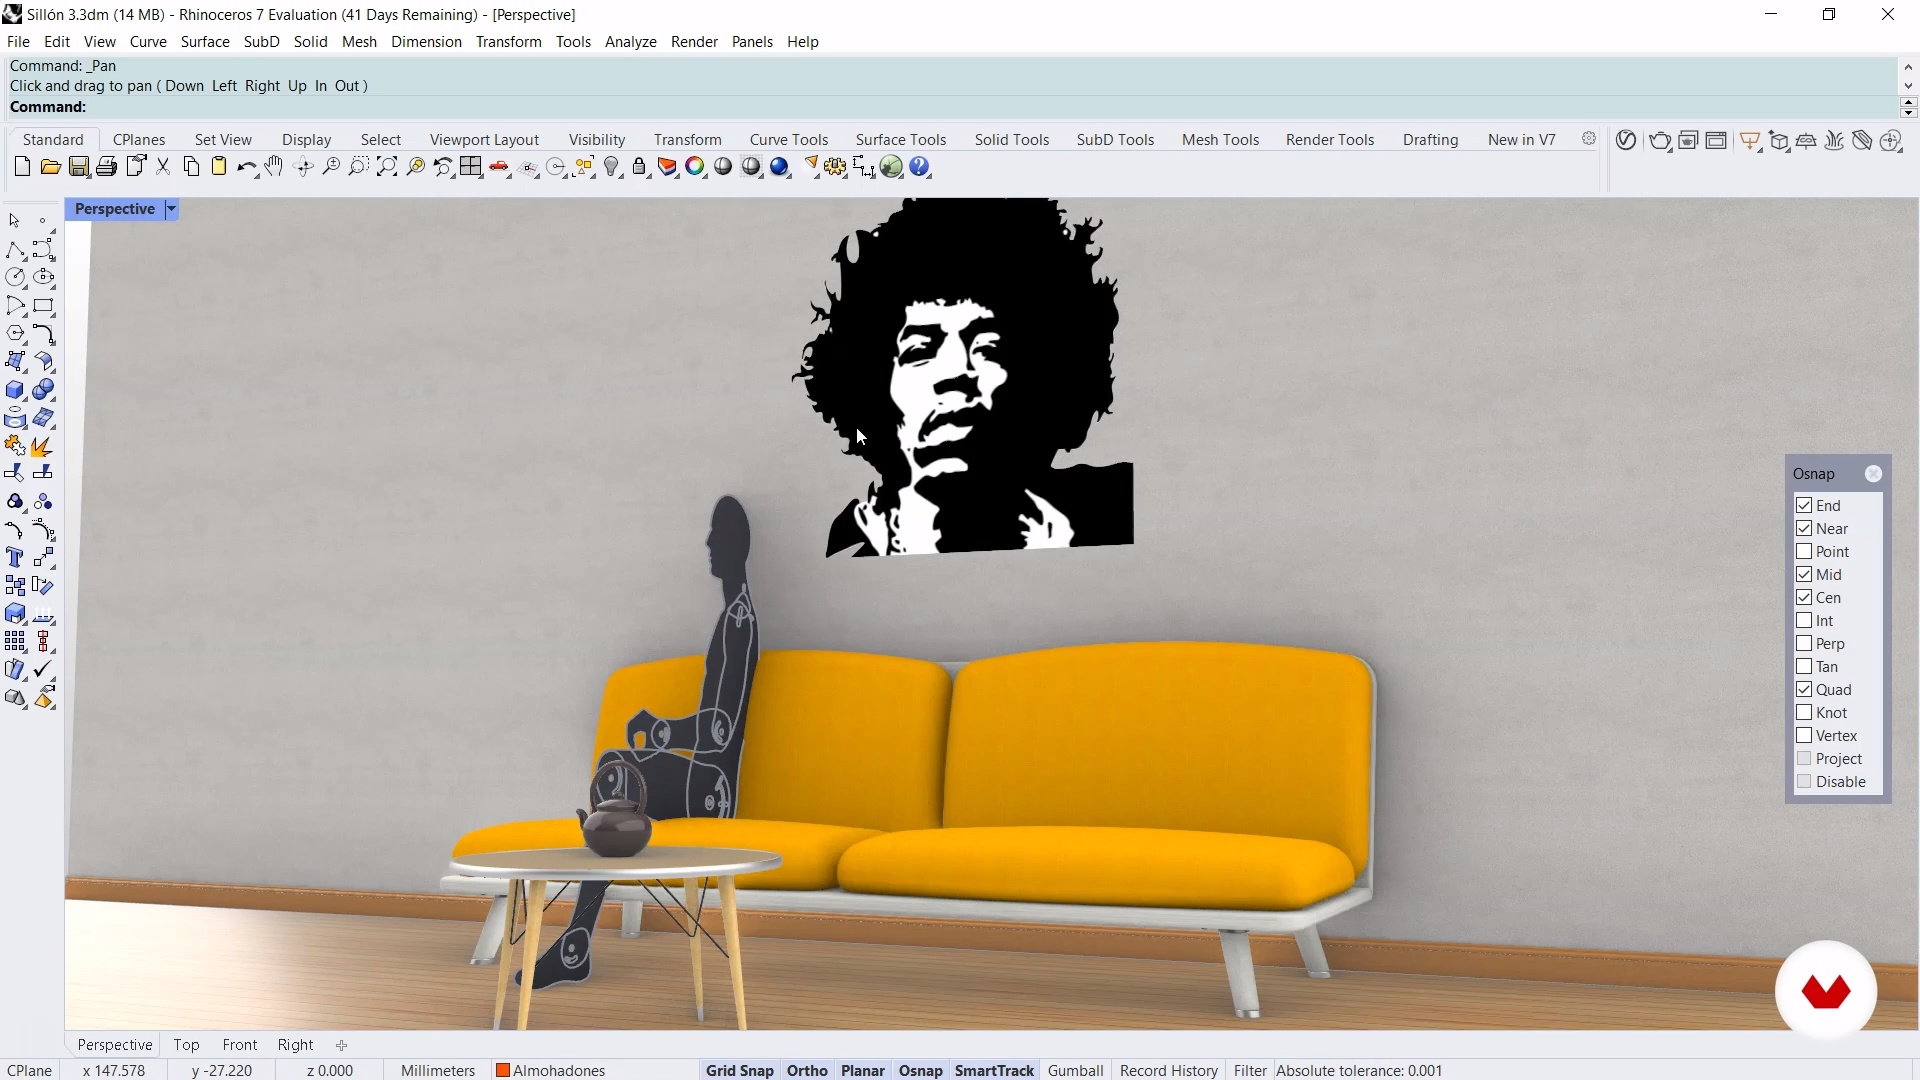Open Help with the question mark icon
Screen dimensions: 1920x1080
pos(920,167)
